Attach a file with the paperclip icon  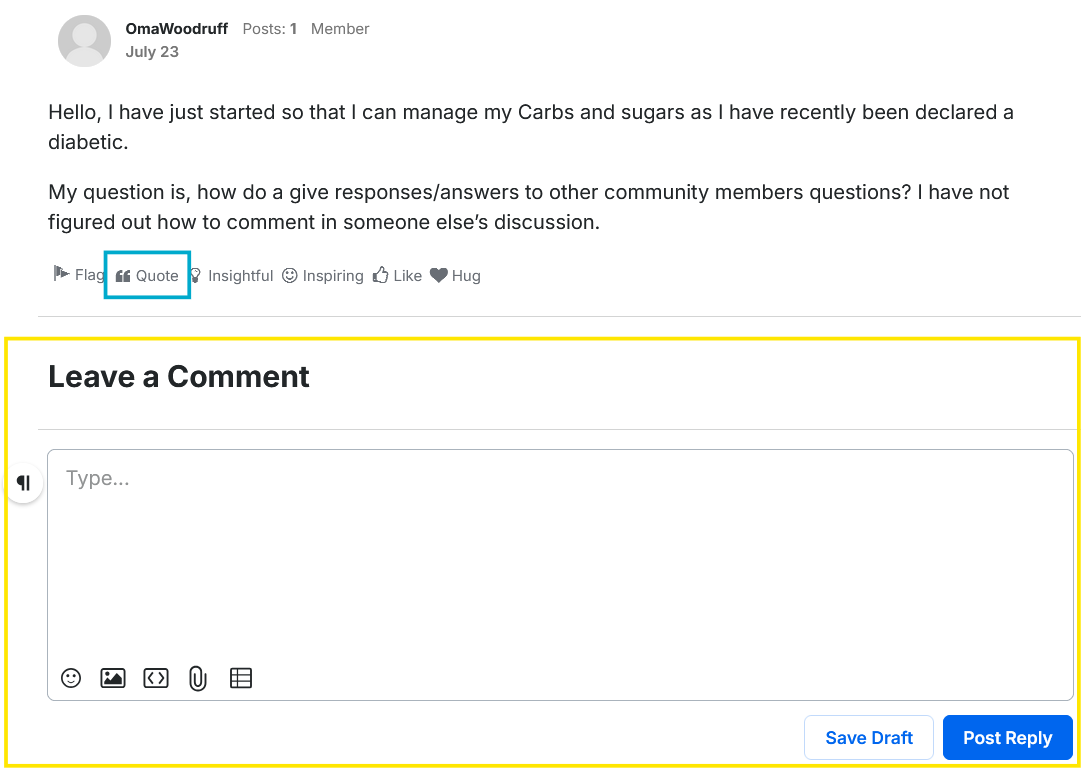[x=198, y=679]
